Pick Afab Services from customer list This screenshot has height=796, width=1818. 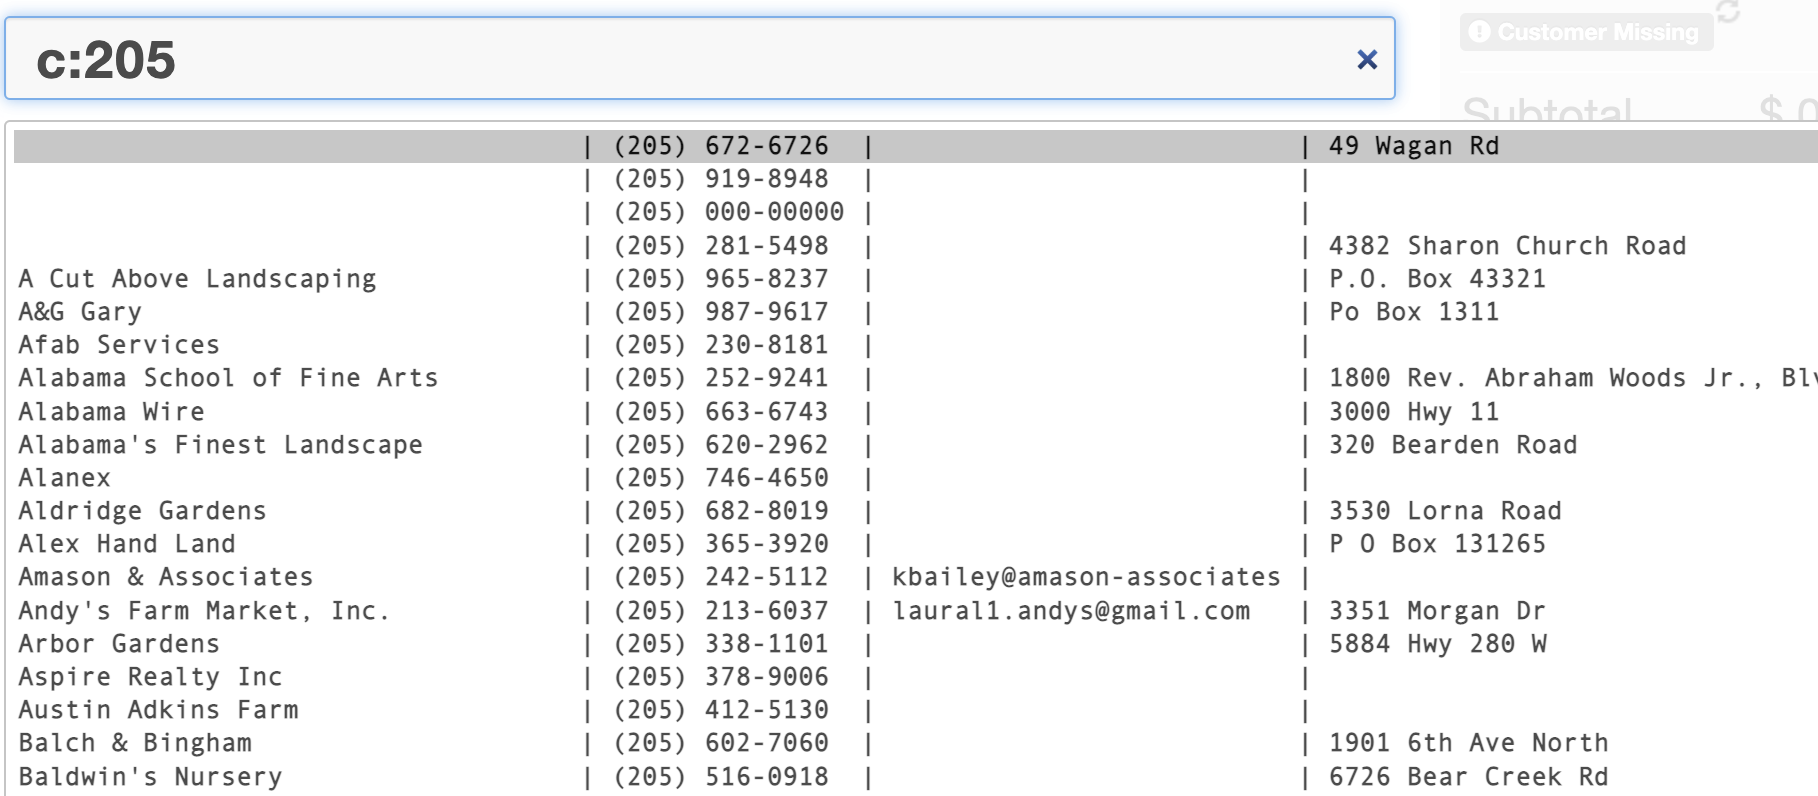[119, 345]
